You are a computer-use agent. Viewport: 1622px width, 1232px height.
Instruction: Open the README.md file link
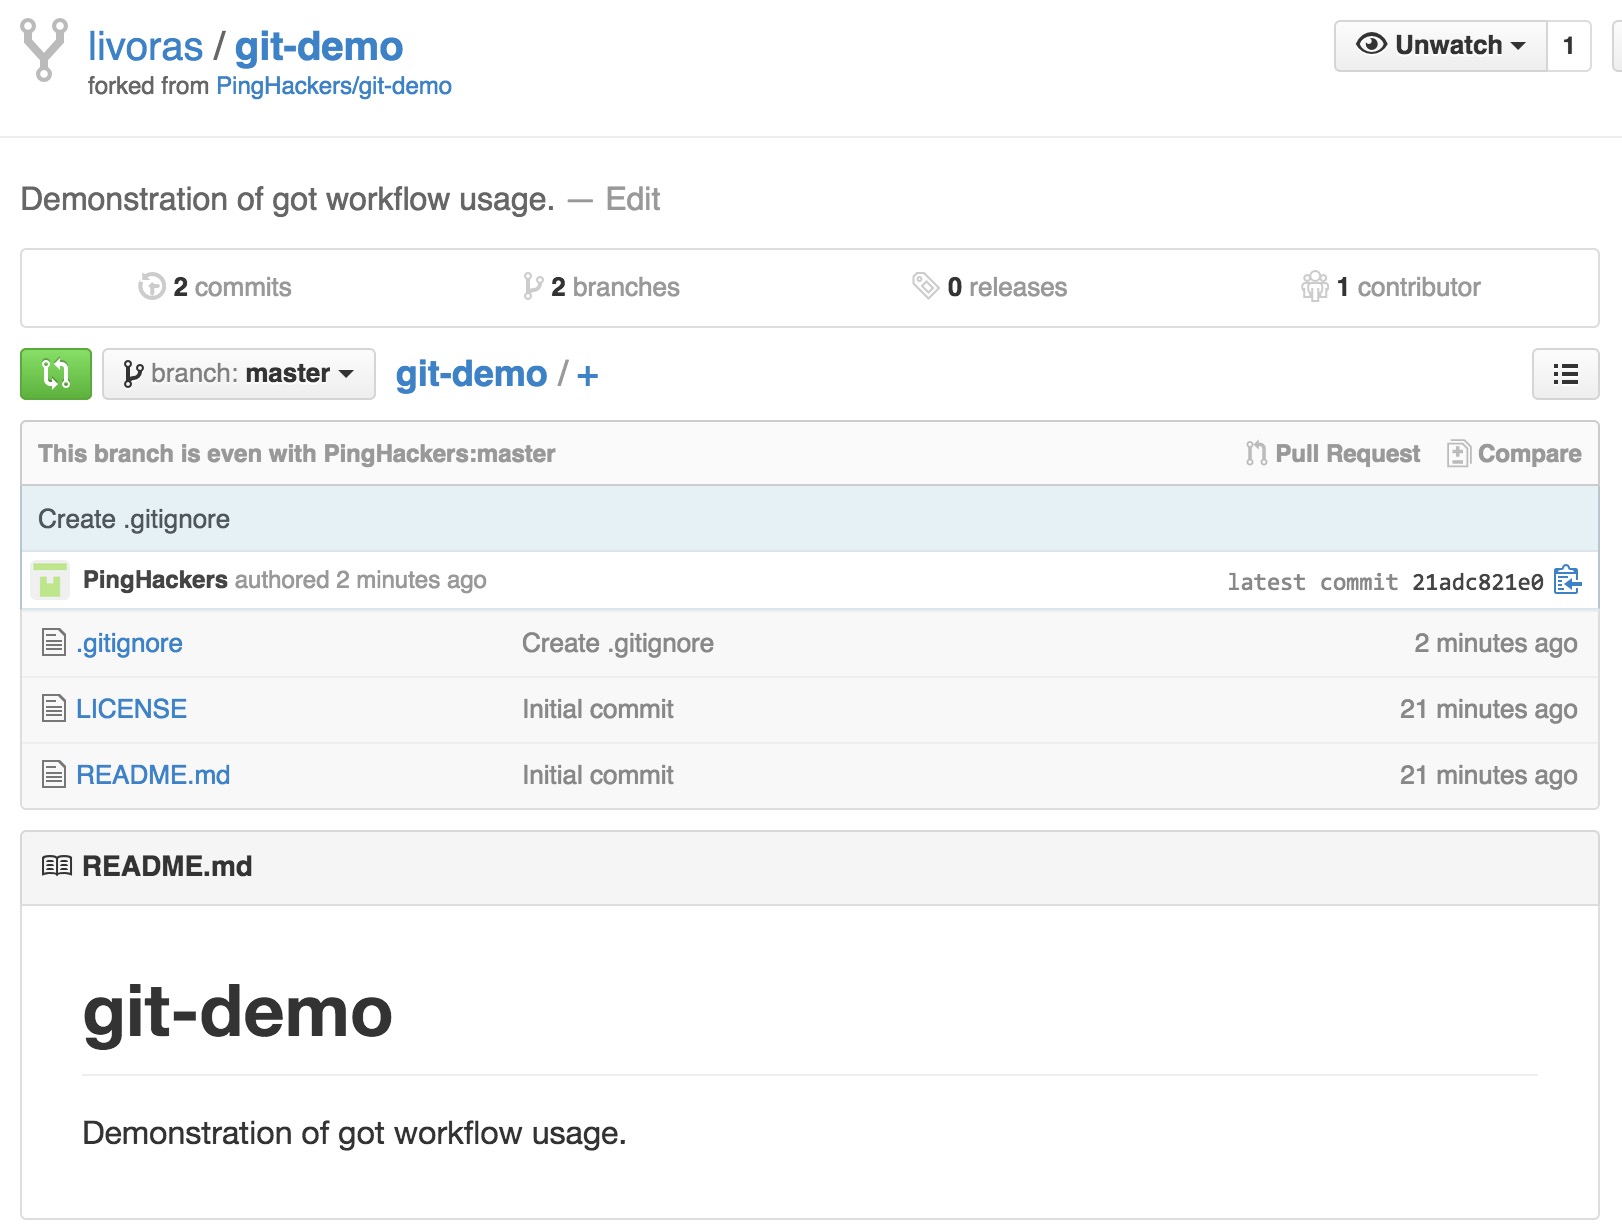point(153,775)
